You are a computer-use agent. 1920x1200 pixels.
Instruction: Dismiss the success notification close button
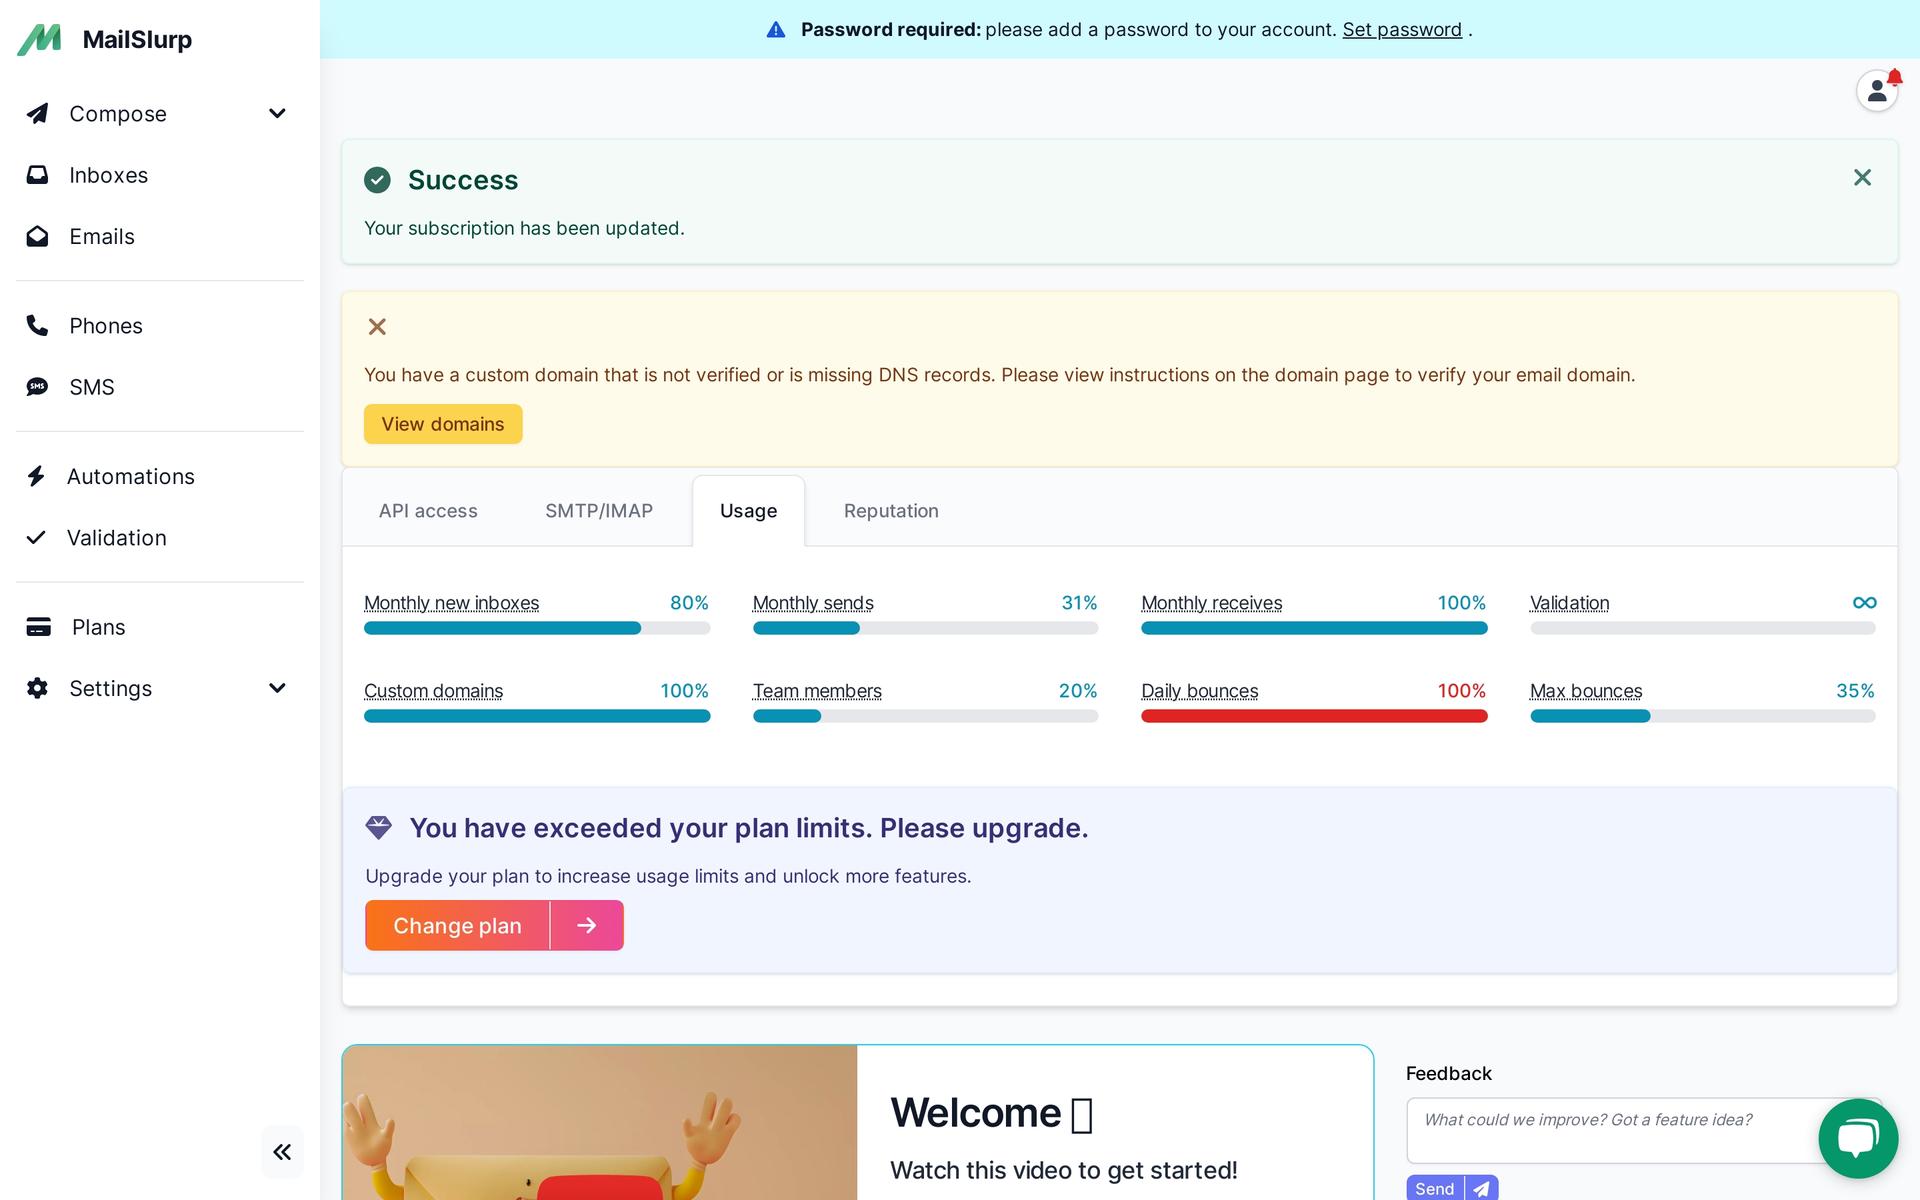pyautogui.click(x=1863, y=177)
